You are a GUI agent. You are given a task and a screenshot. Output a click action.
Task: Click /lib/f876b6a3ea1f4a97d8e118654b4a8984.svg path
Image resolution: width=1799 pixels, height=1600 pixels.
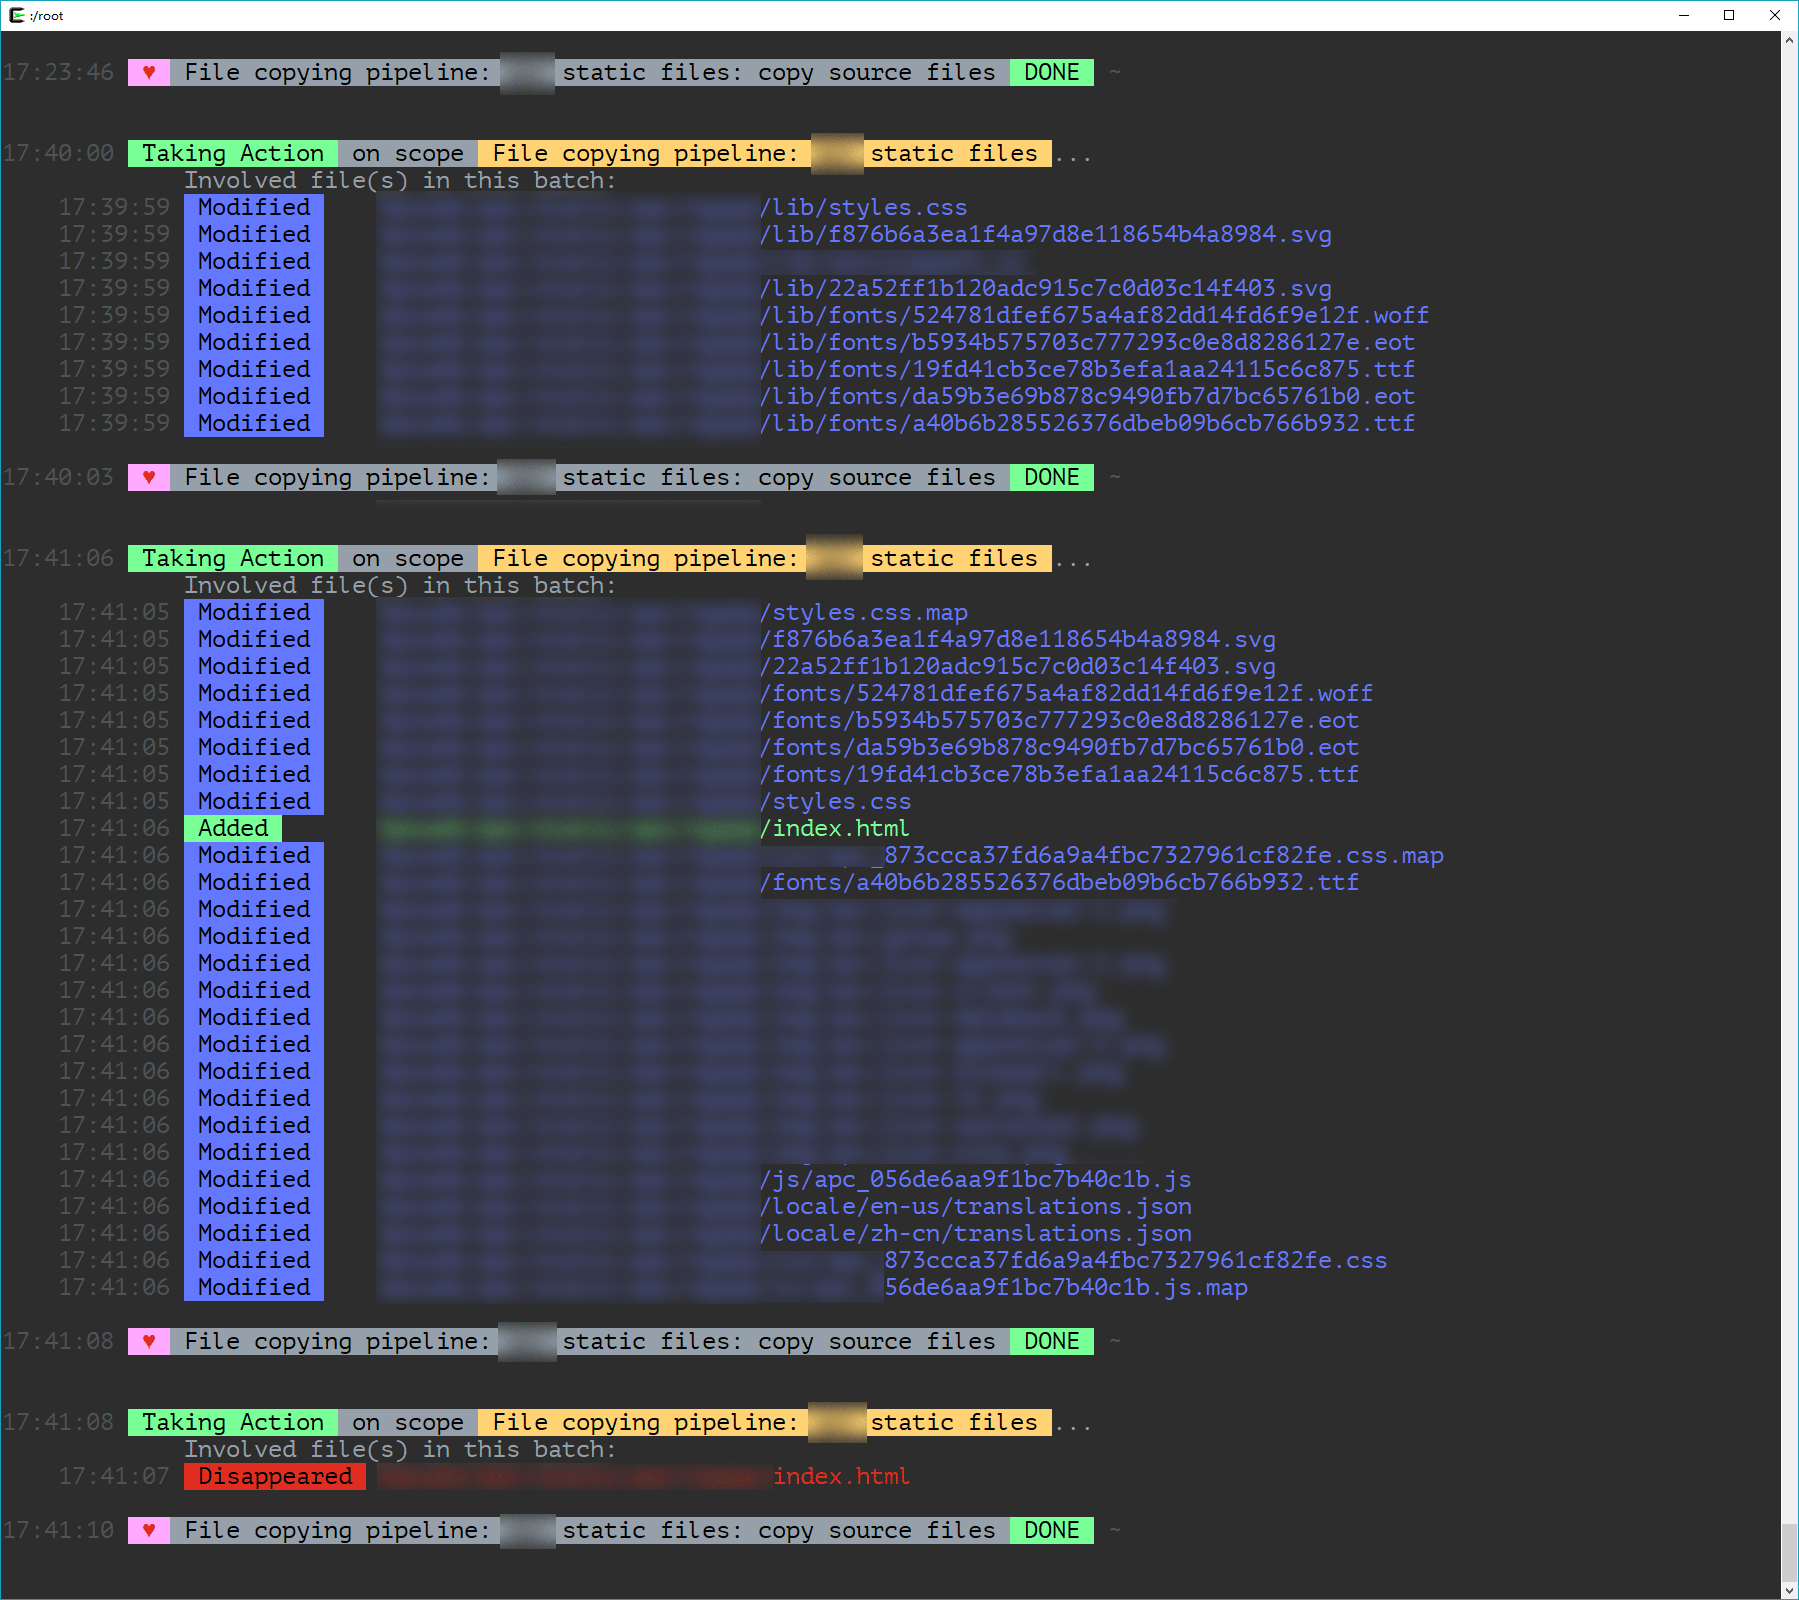pyautogui.click(x=1045, y=234)
